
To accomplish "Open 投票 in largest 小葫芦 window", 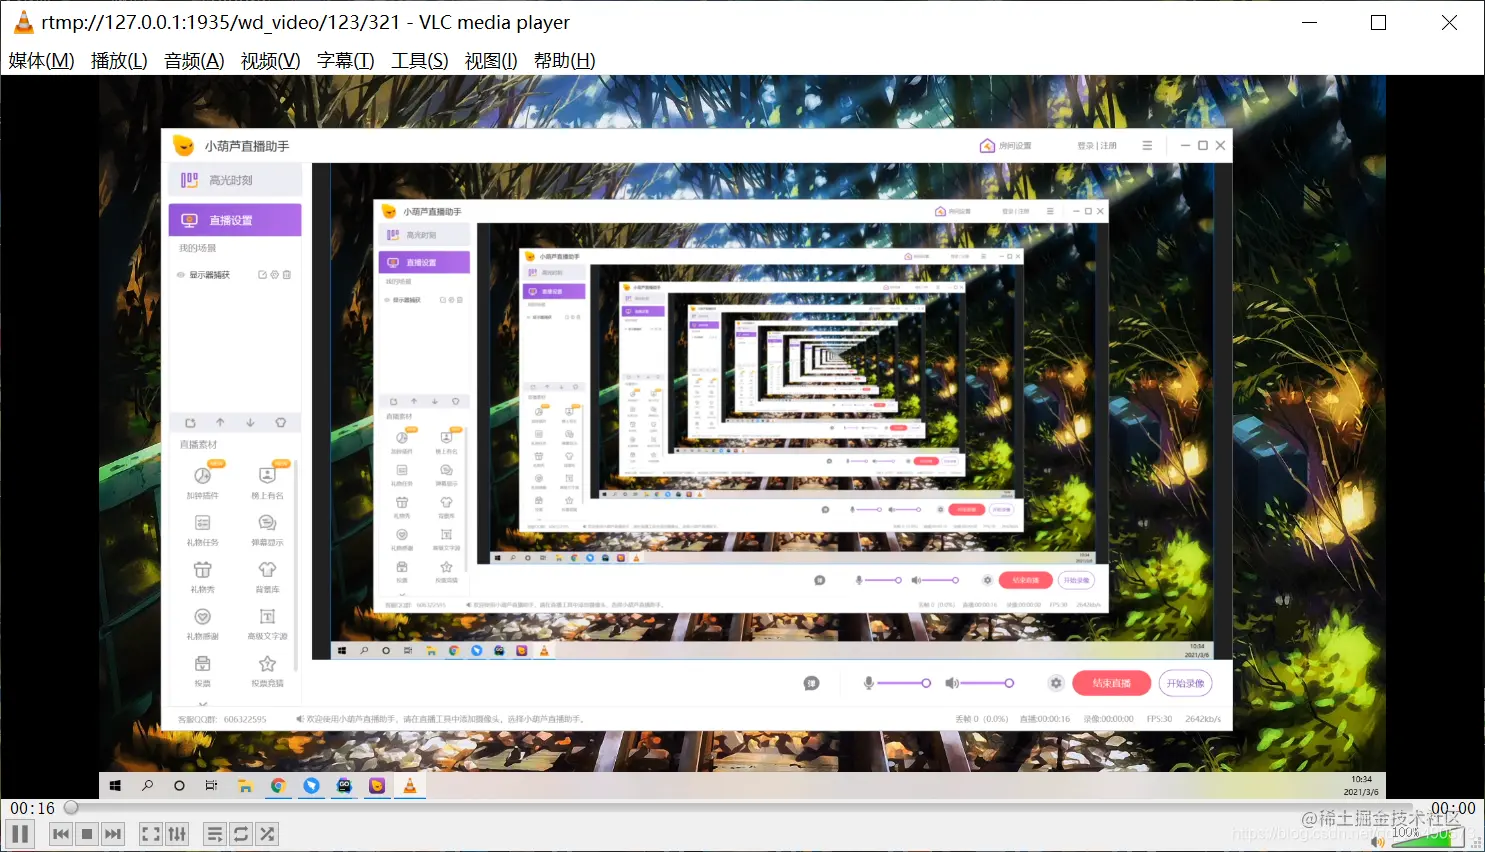I will pos(203,670).
